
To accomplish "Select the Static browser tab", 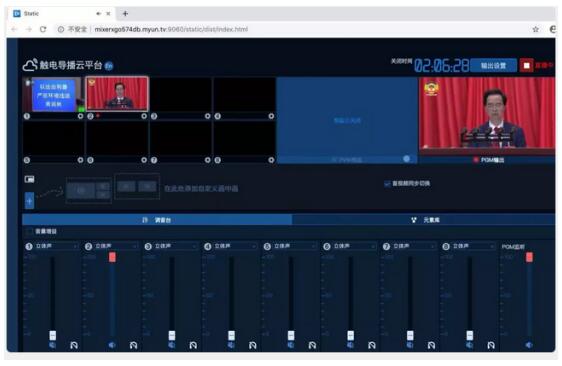I will 61,14.
